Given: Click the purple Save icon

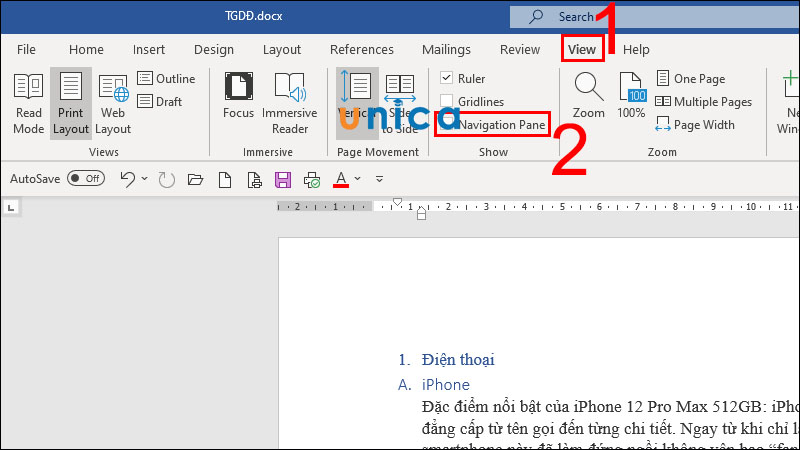Looking at the screenshot, I should 283,179.
